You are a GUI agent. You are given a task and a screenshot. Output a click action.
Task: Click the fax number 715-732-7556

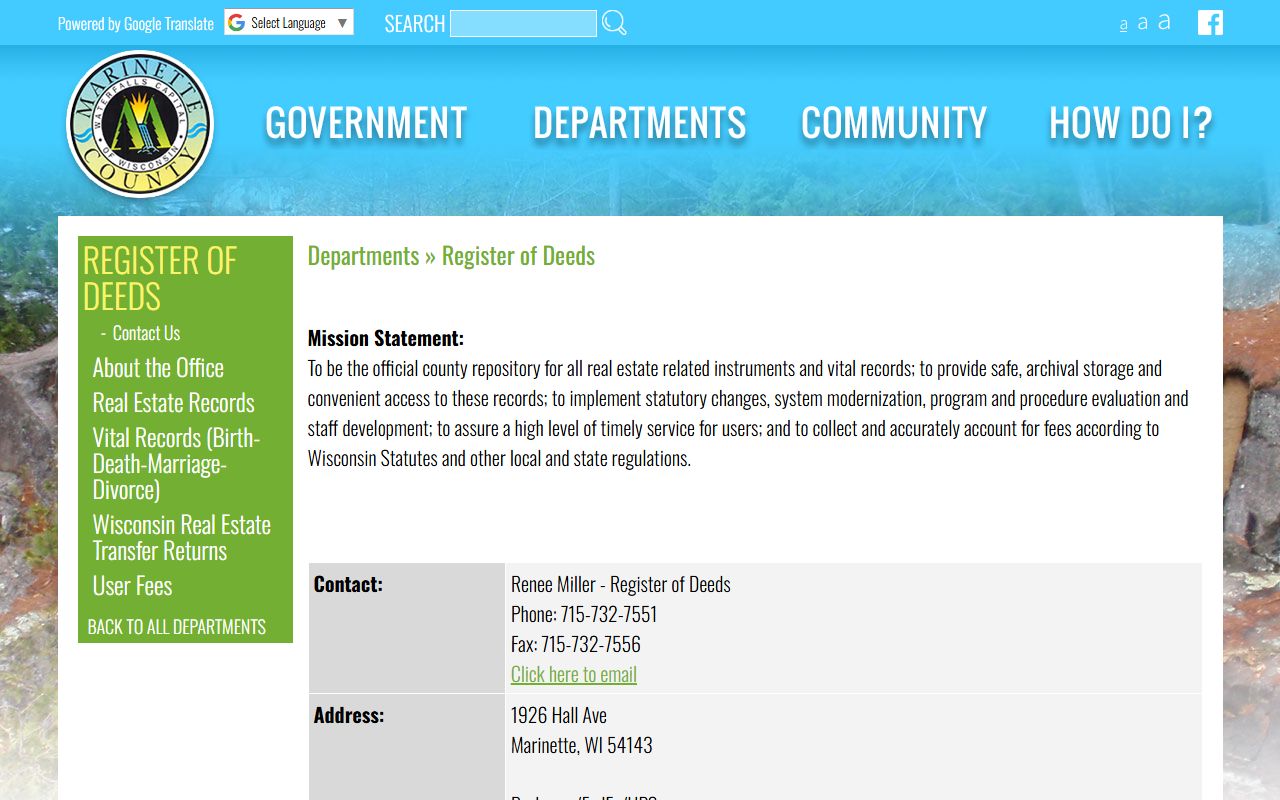[591, 644]
